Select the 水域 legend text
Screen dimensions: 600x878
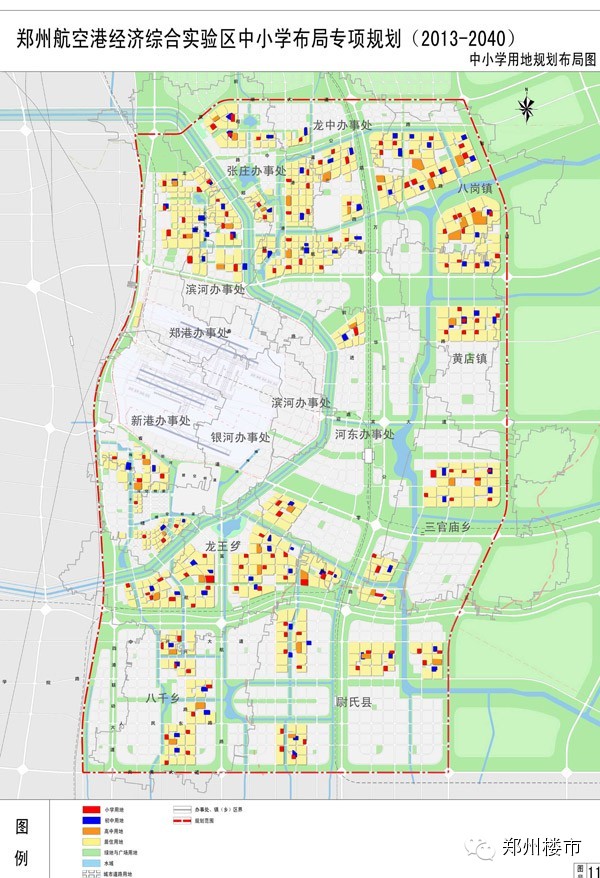[109, 863]
